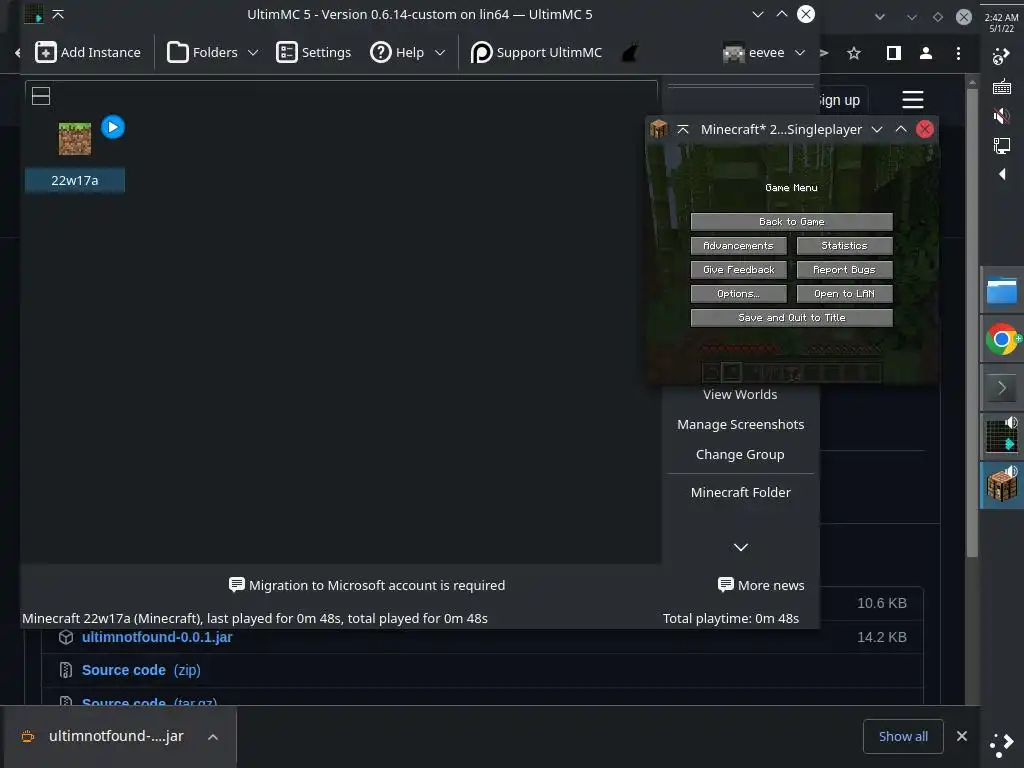The image size is (1024, 768).
Task: Click the cat icon in toolbar
Action: click(630, 52)
